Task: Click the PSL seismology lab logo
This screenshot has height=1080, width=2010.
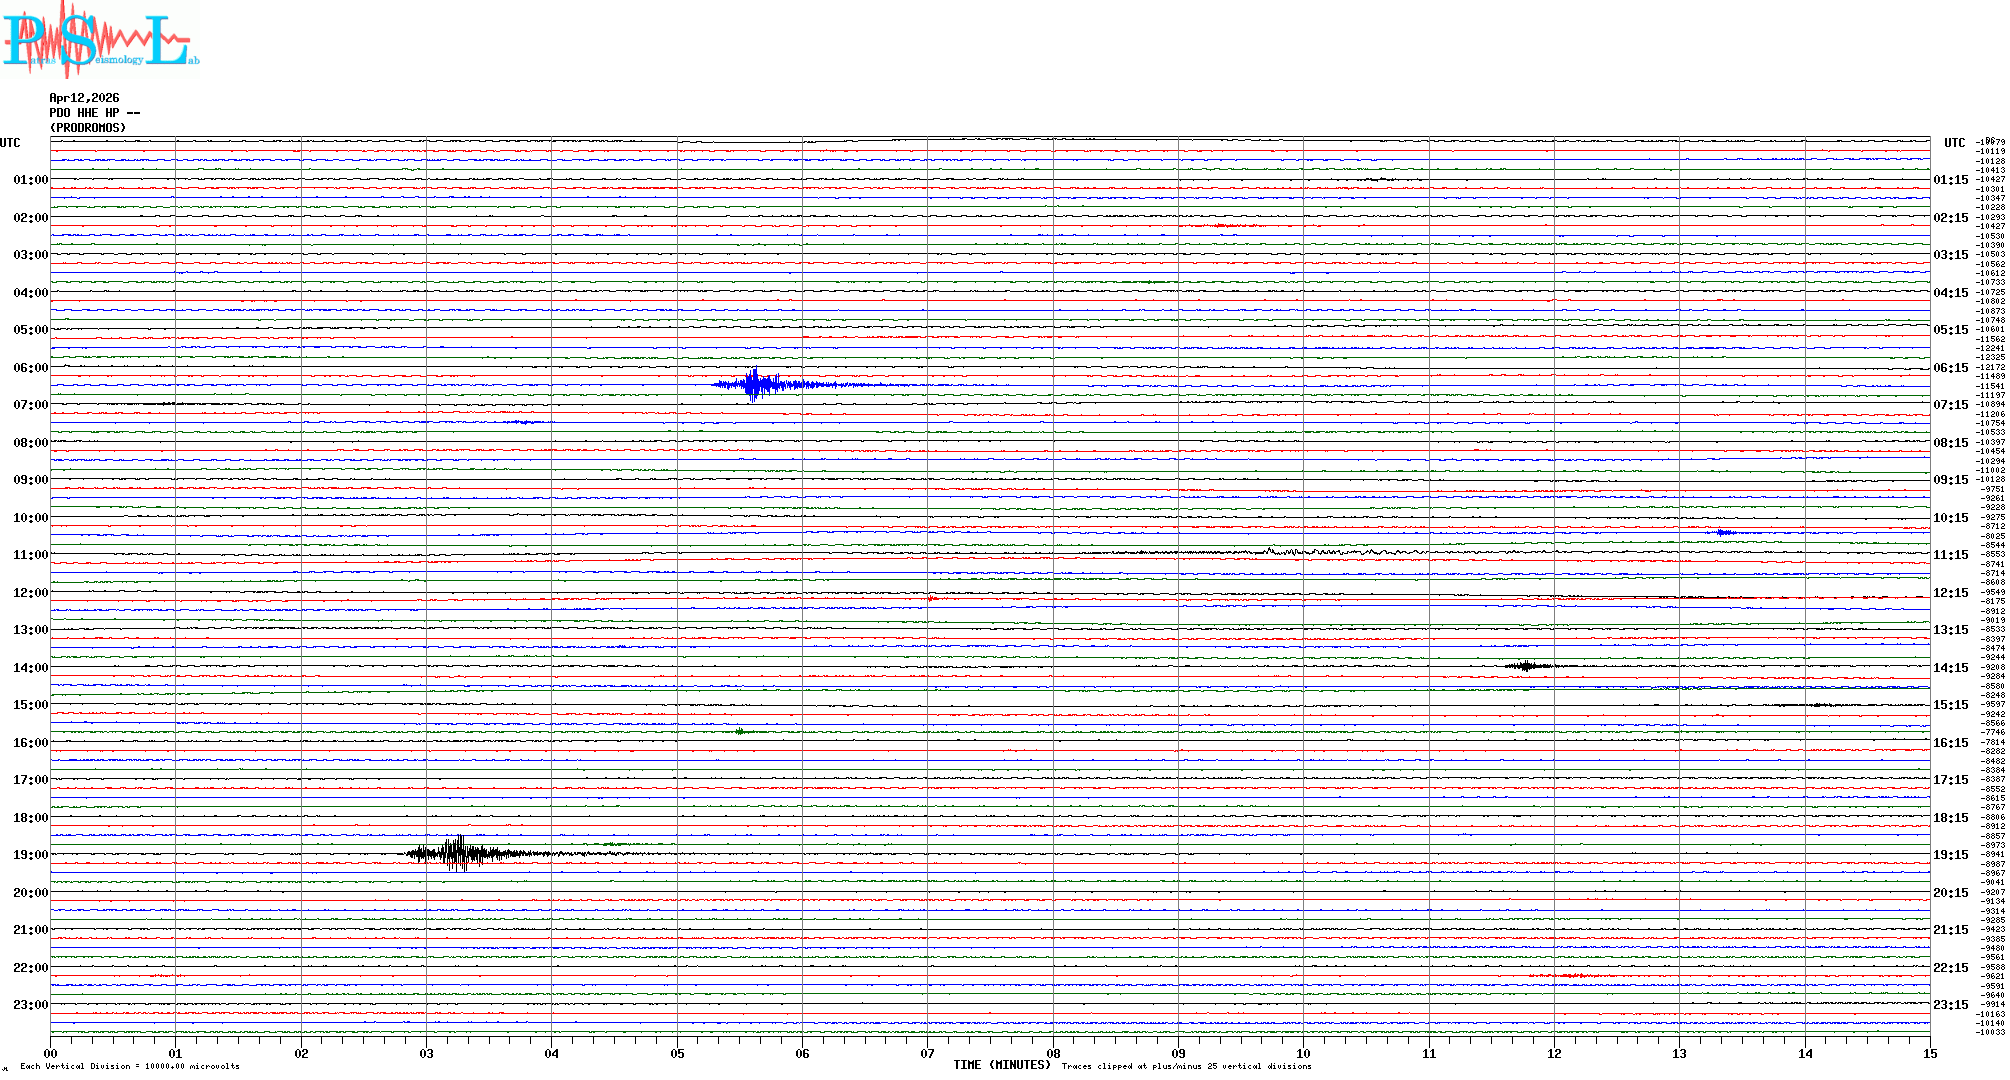Action: (100, 40)
